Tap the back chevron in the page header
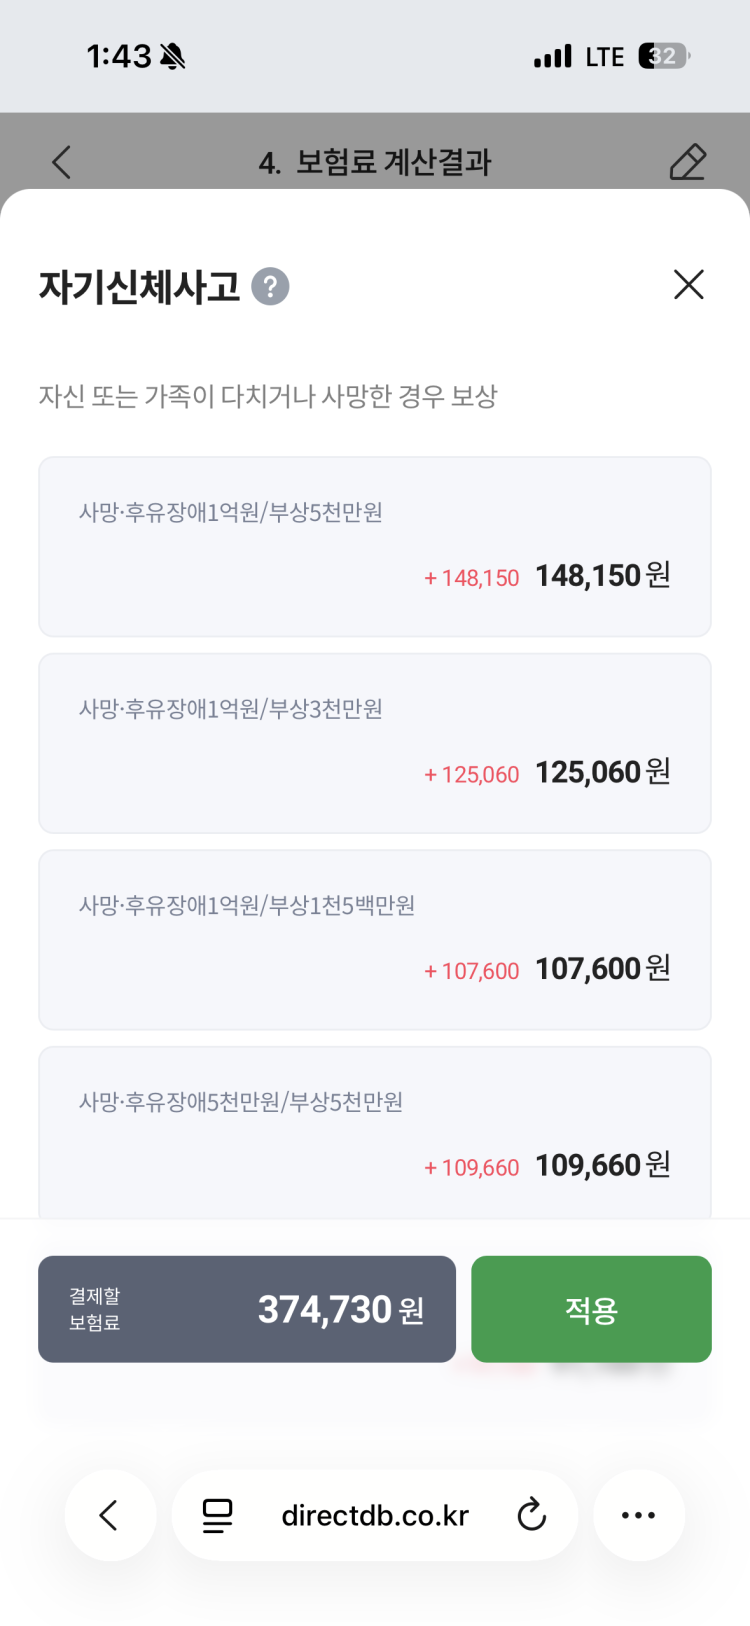The image size is (750, 1626). point(62,162)
